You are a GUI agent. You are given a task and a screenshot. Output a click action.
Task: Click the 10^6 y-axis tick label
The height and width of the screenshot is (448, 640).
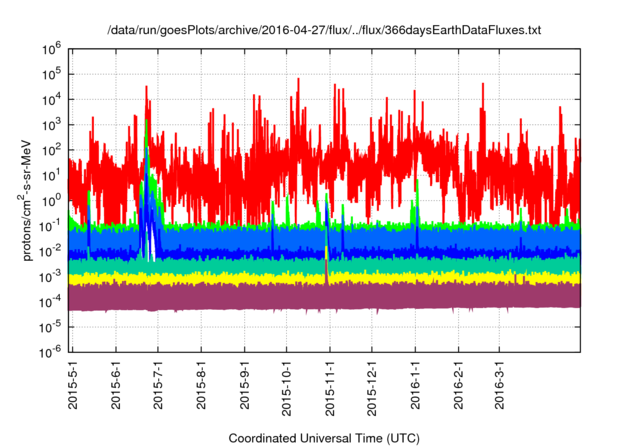pos(51,49)
